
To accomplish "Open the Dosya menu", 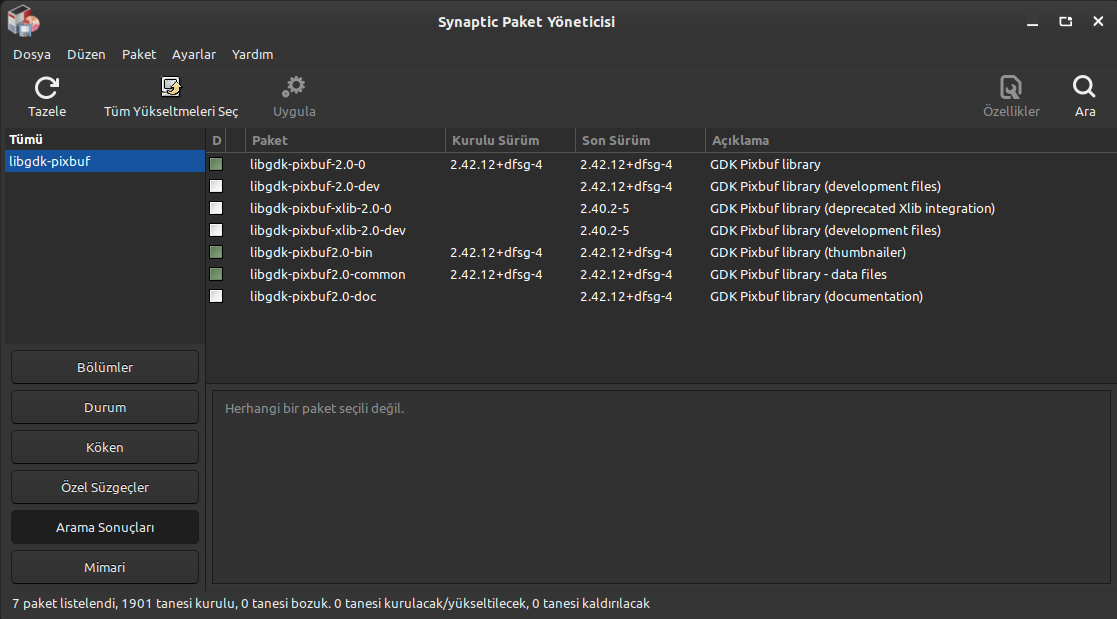I will pyautogui.click(x=32, y=55).
